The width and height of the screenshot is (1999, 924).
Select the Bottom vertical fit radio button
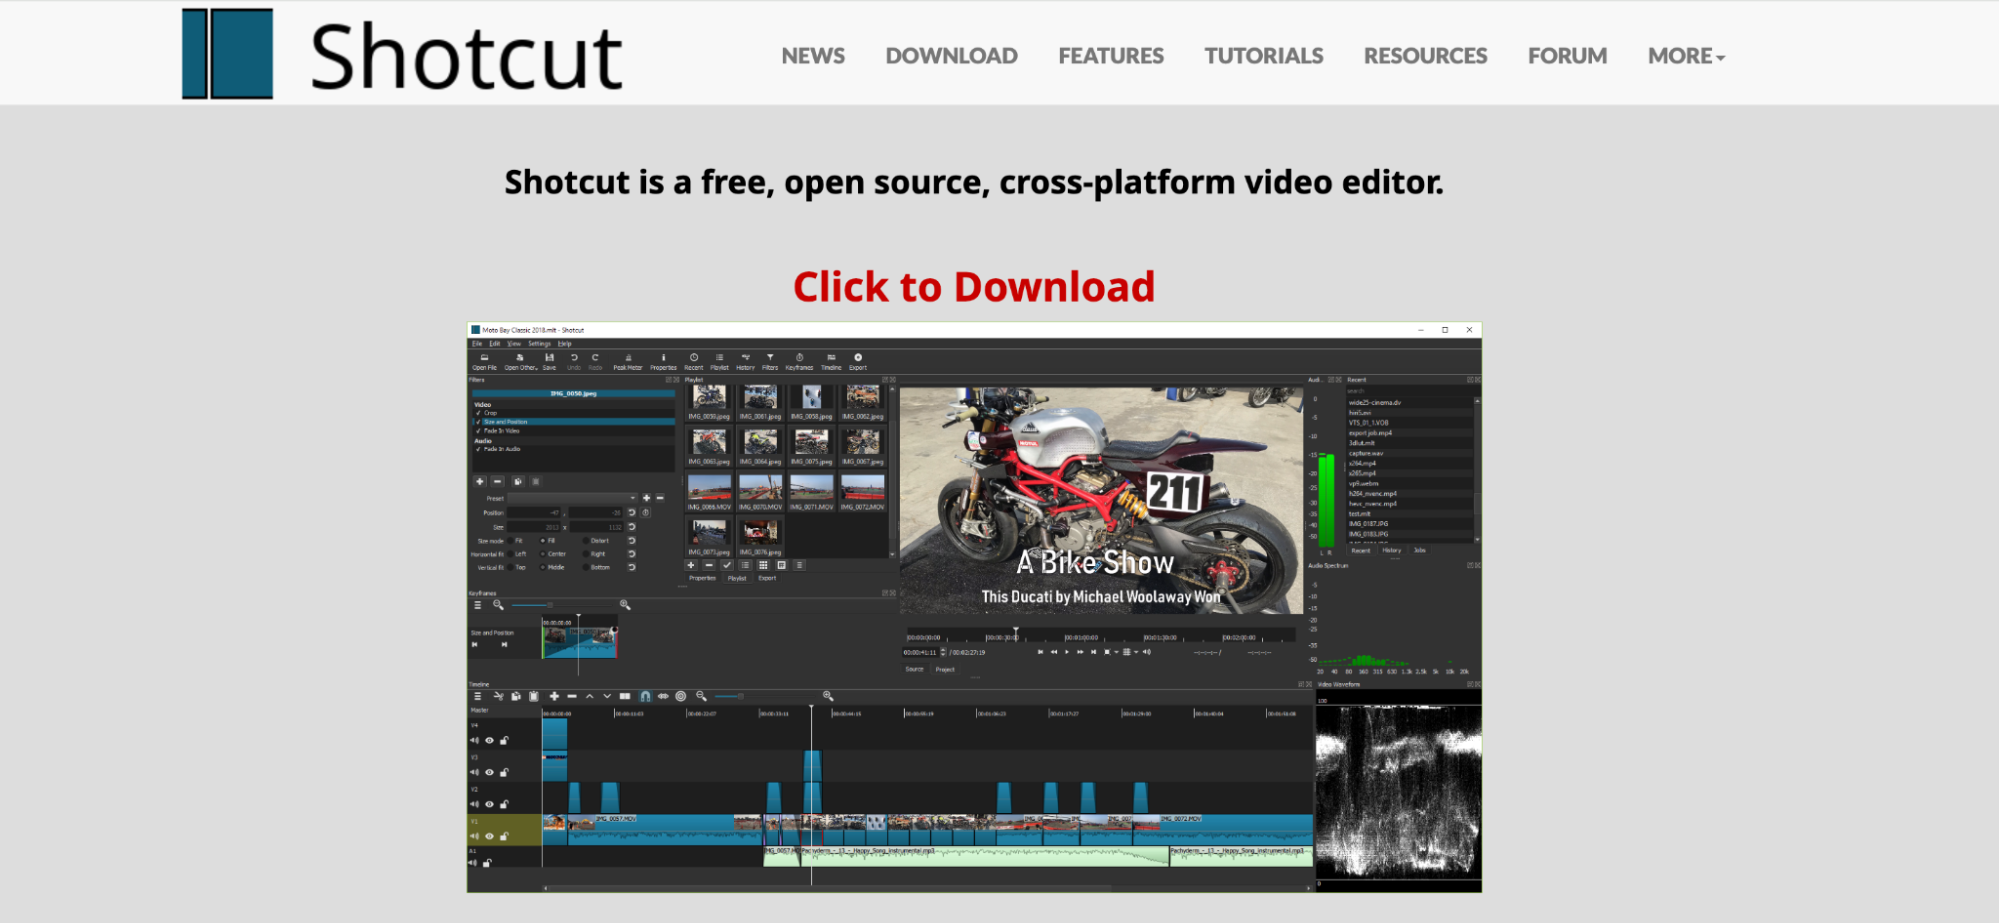pos(586,567)
